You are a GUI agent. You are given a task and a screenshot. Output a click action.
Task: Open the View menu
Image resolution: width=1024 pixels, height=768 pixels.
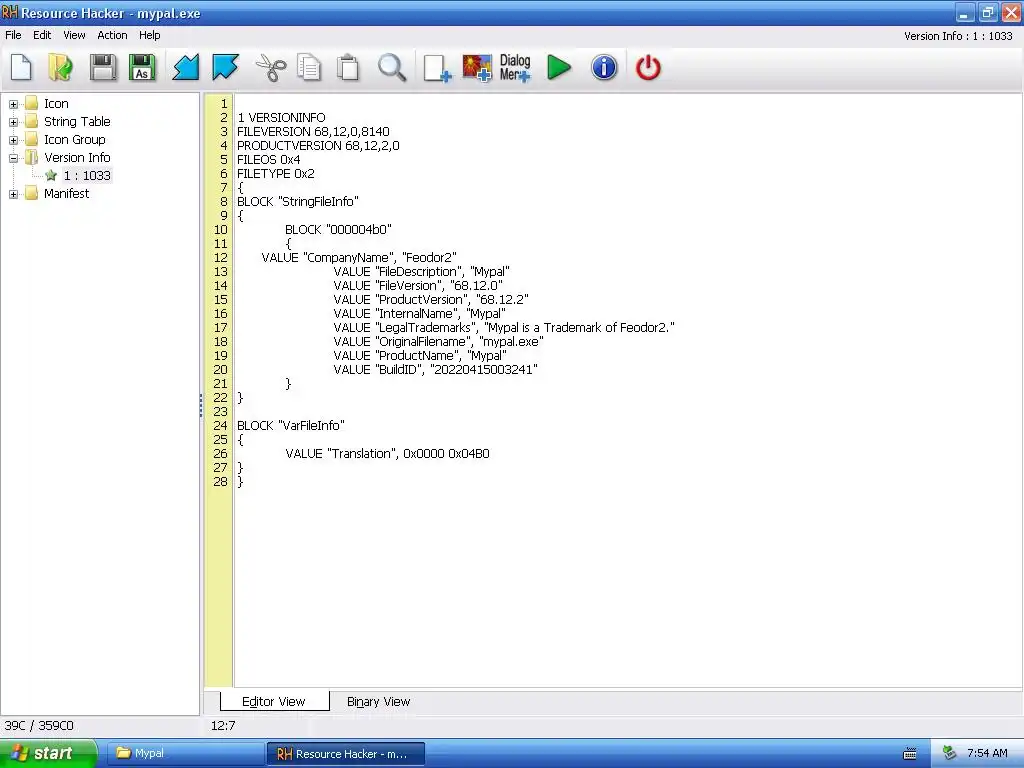(74, 35)
